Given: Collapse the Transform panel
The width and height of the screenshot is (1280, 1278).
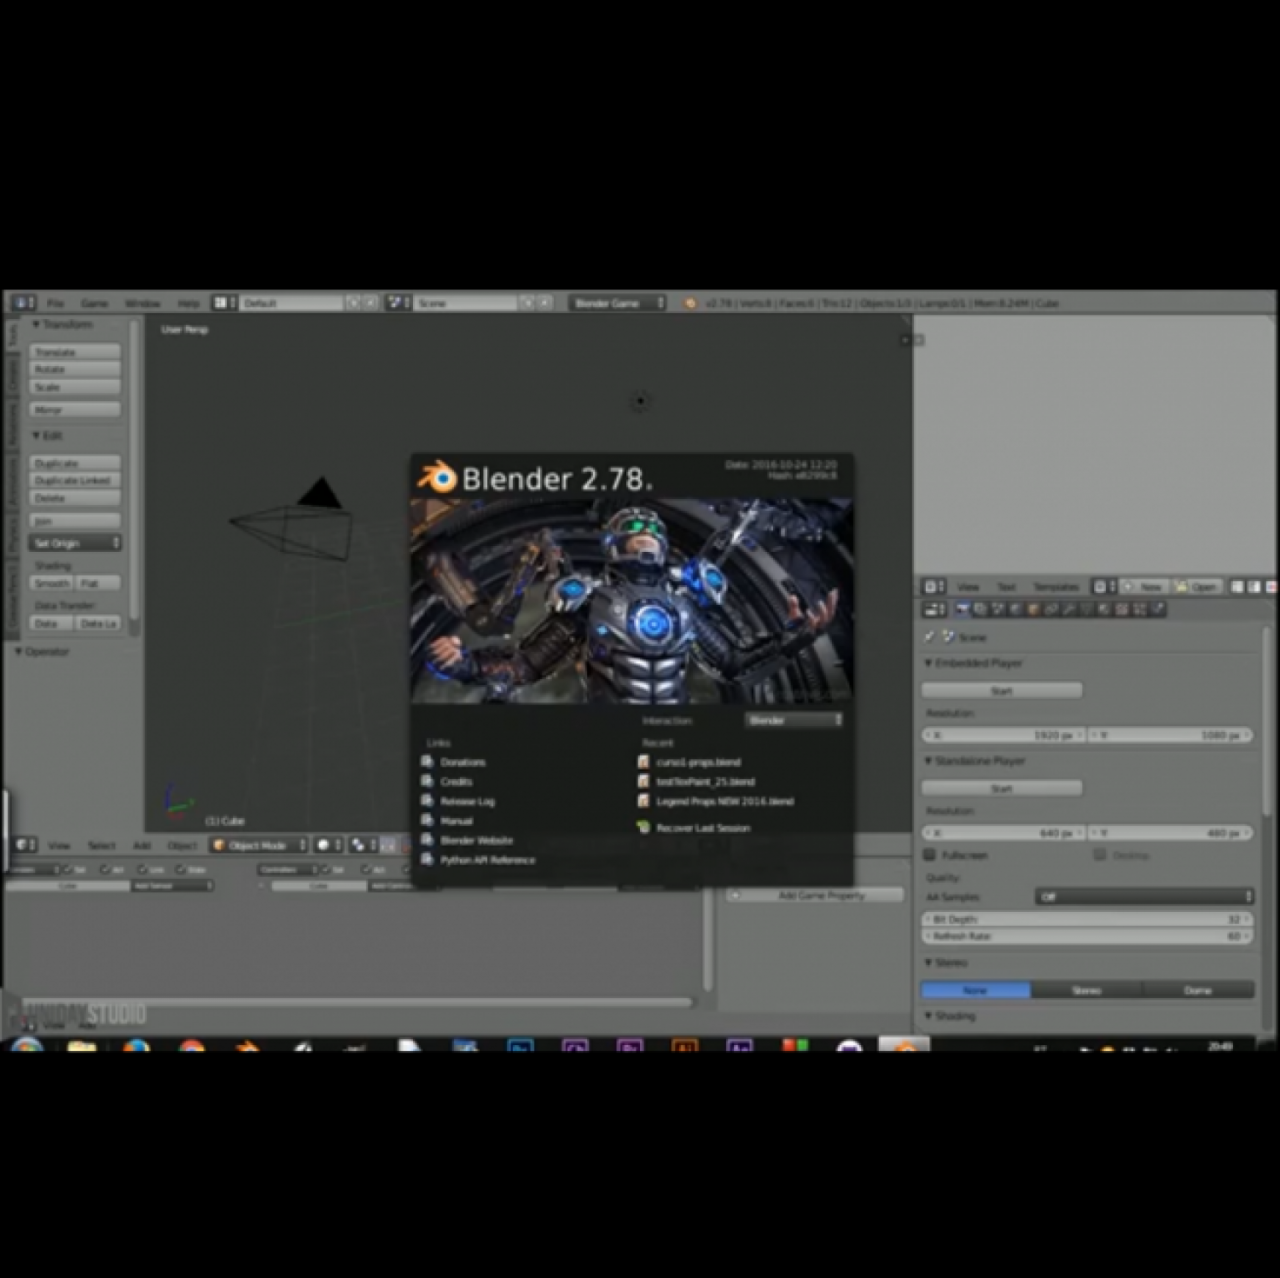Looking at the screenshot, I should tap(36, 324).
